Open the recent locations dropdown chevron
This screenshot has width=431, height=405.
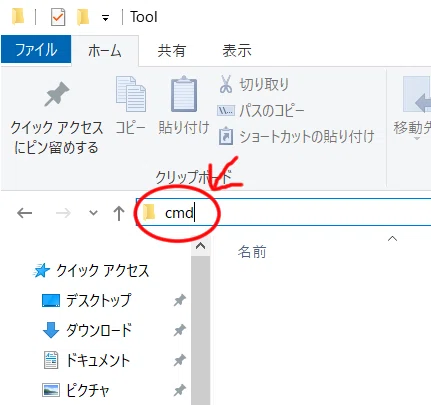(x=94, y=212)
